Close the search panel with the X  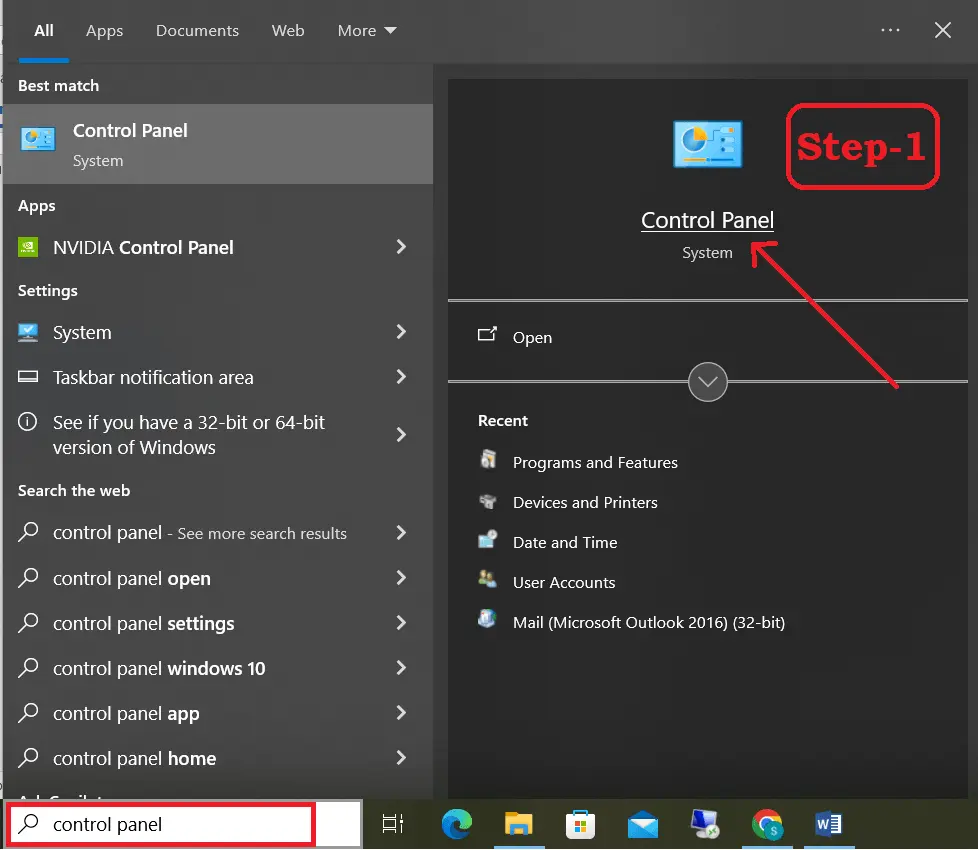click(x=942, y=30)
